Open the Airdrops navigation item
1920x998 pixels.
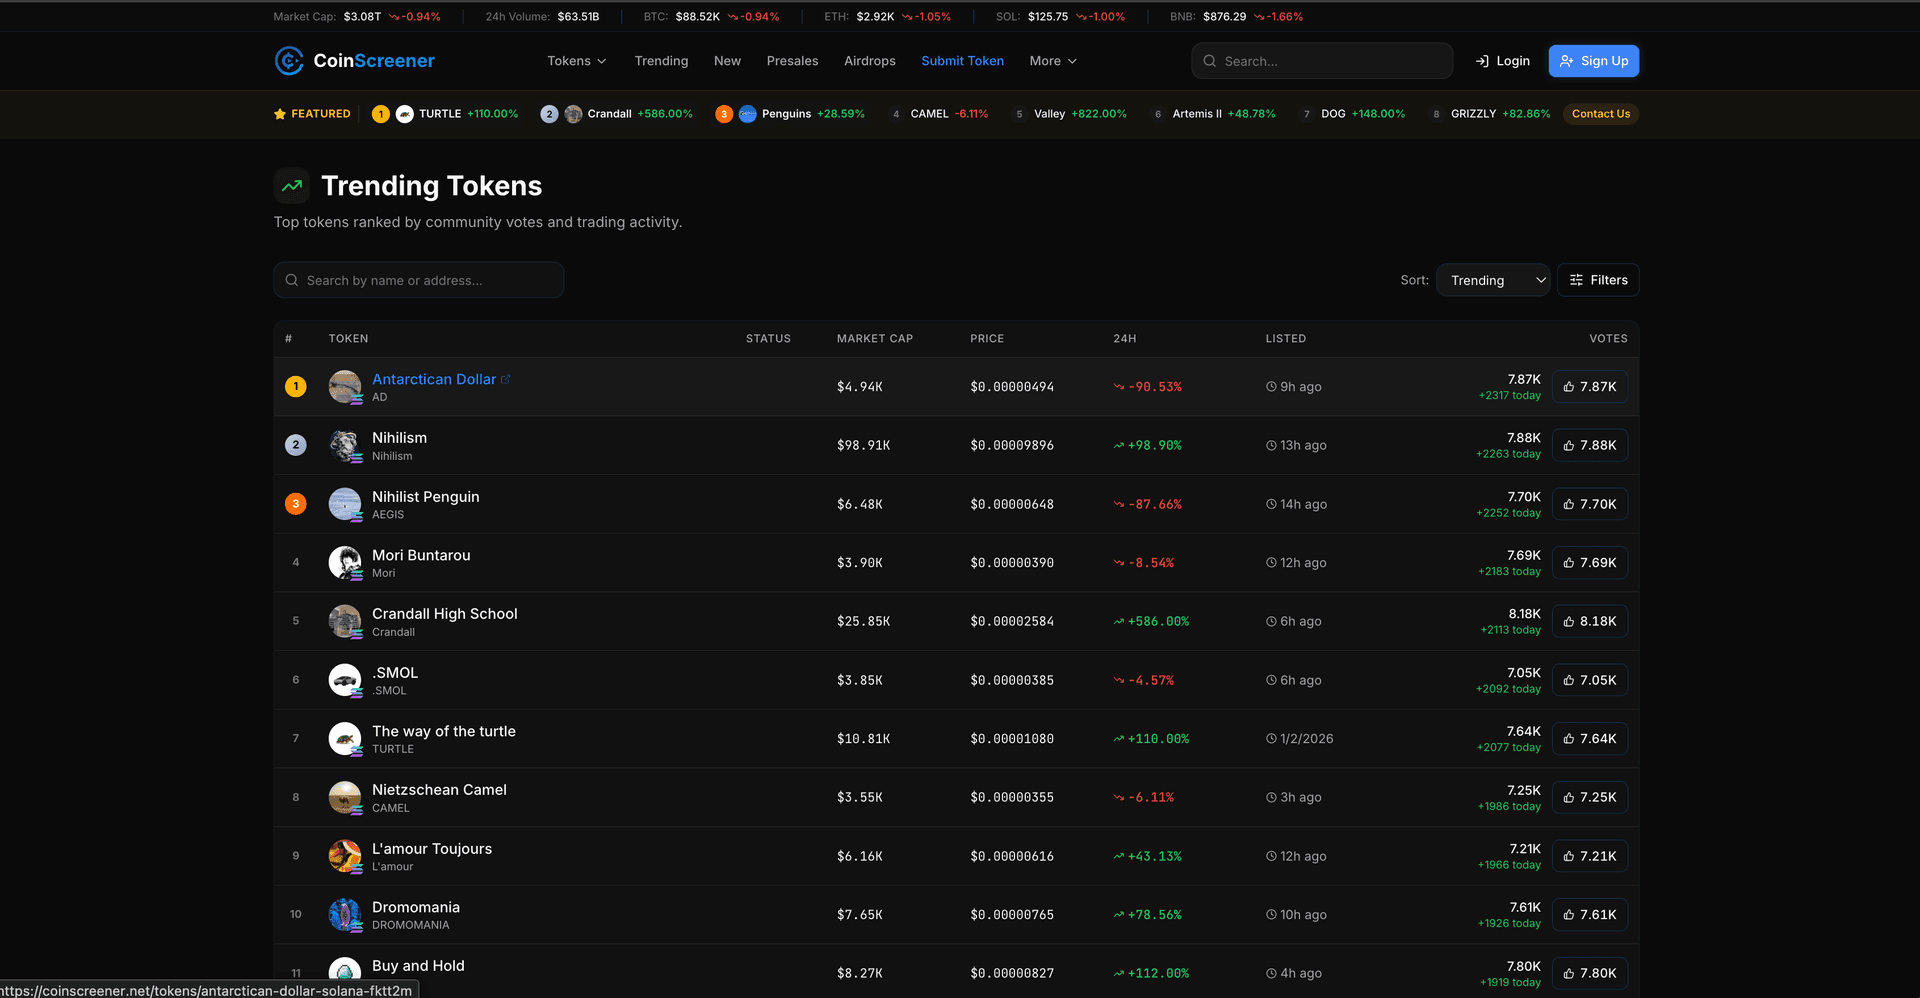click(x=869, y=61)
